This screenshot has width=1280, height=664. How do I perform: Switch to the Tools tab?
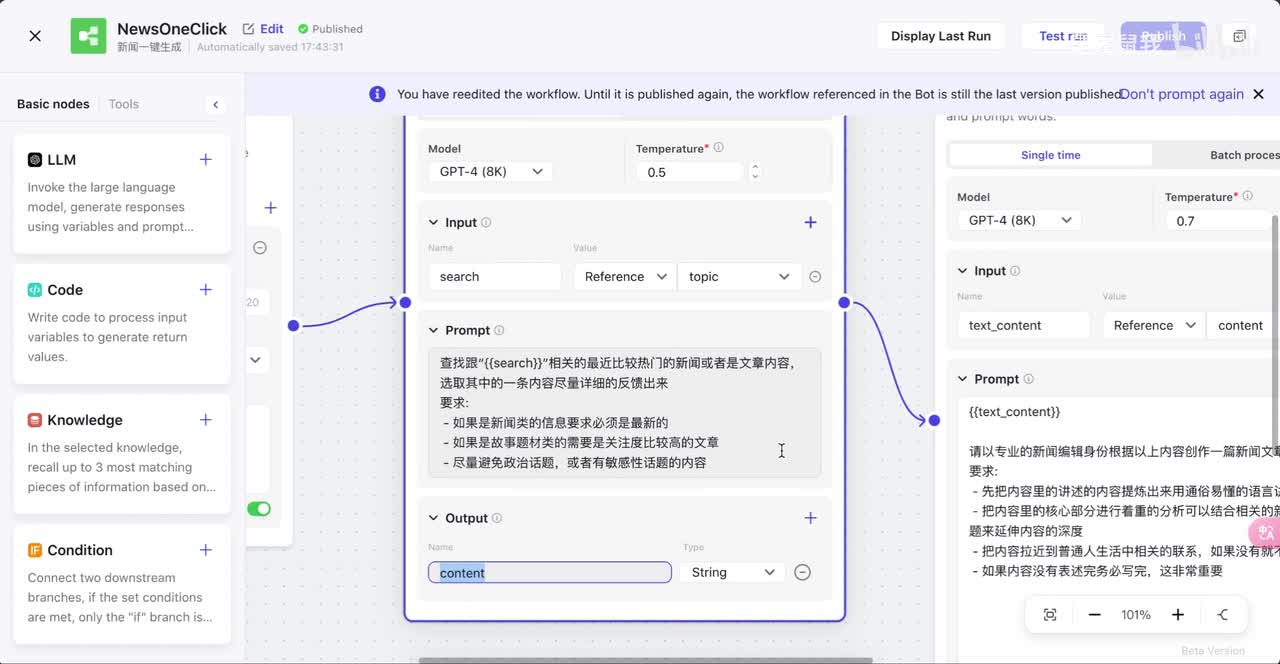124,104
